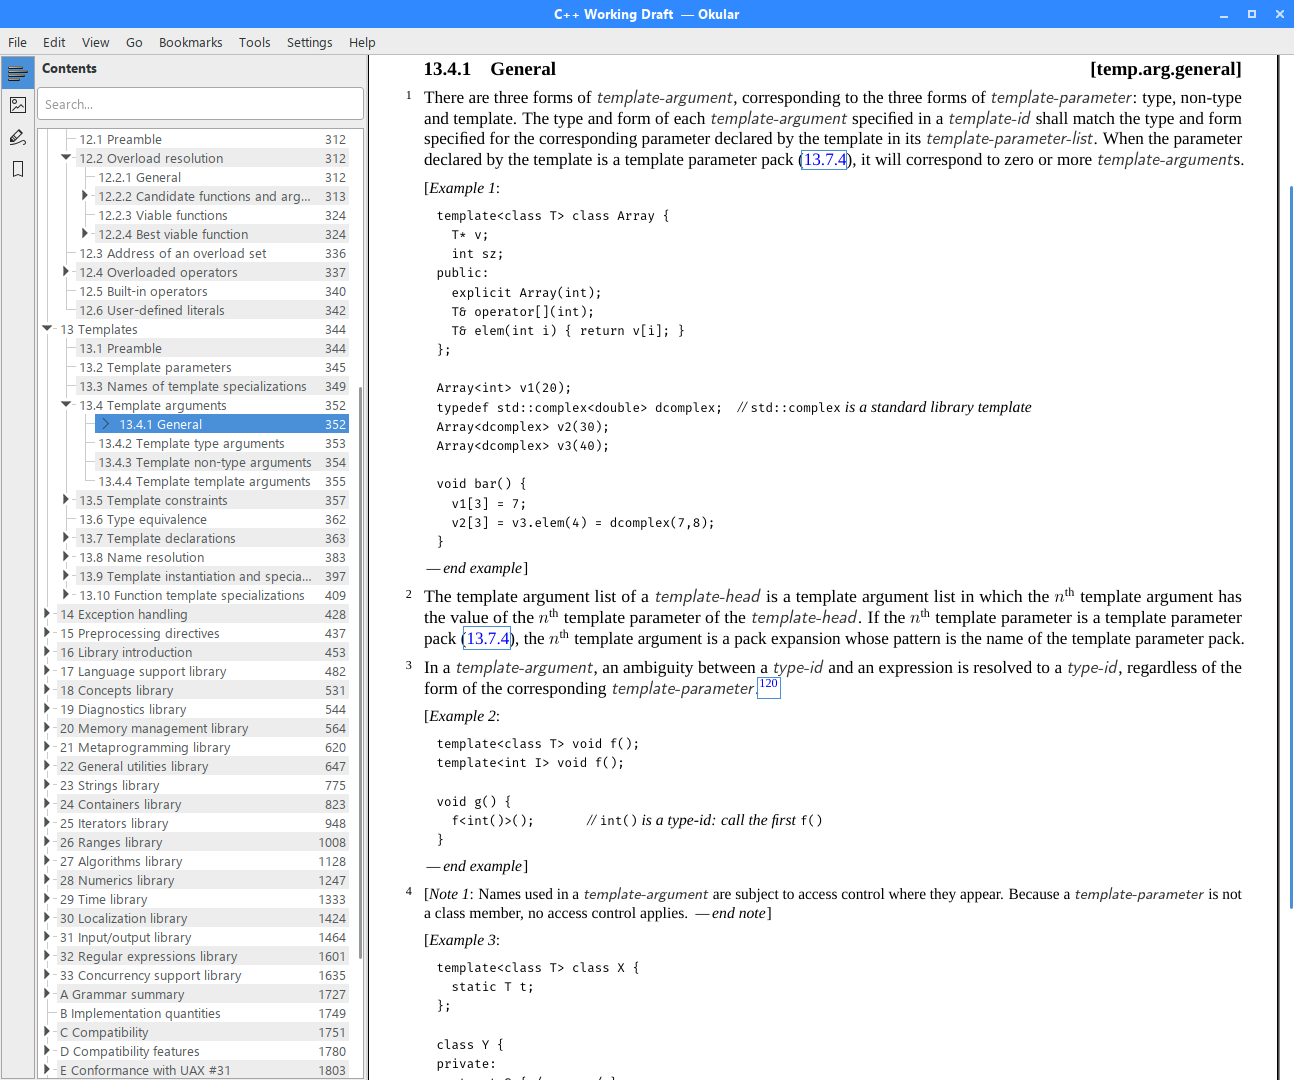Click the Contents search field
Image resolution: width=1294 pixels, height=1080 pixels.
199,103
